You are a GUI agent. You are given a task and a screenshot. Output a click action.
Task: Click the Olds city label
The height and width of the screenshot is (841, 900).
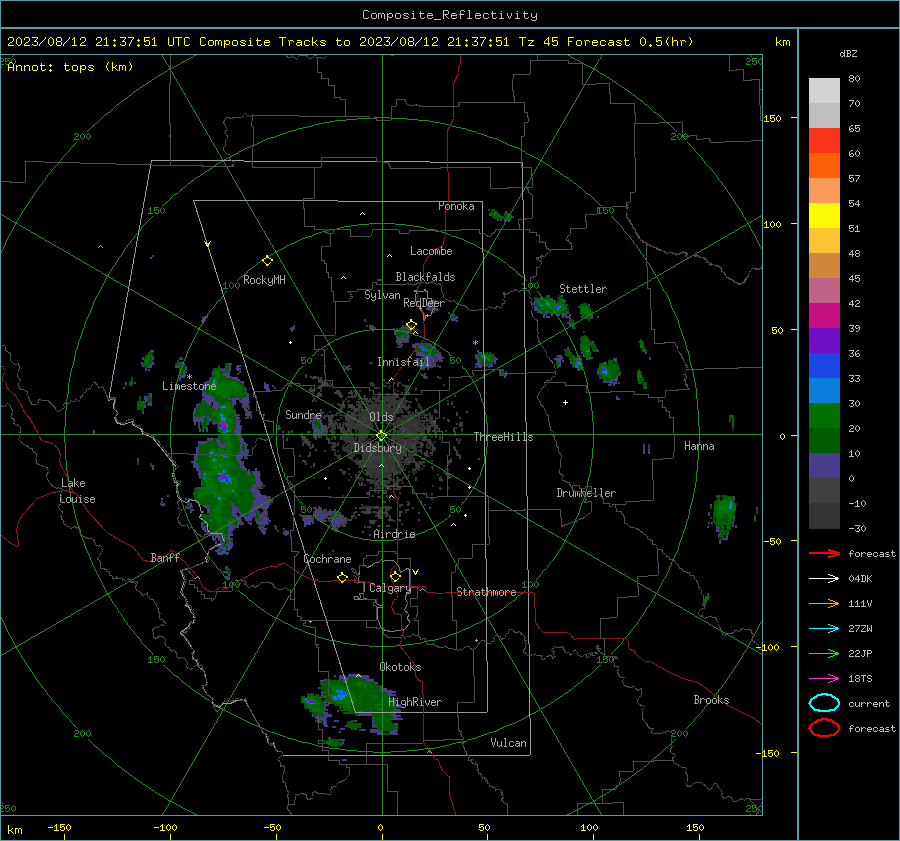tap(381, 417)
